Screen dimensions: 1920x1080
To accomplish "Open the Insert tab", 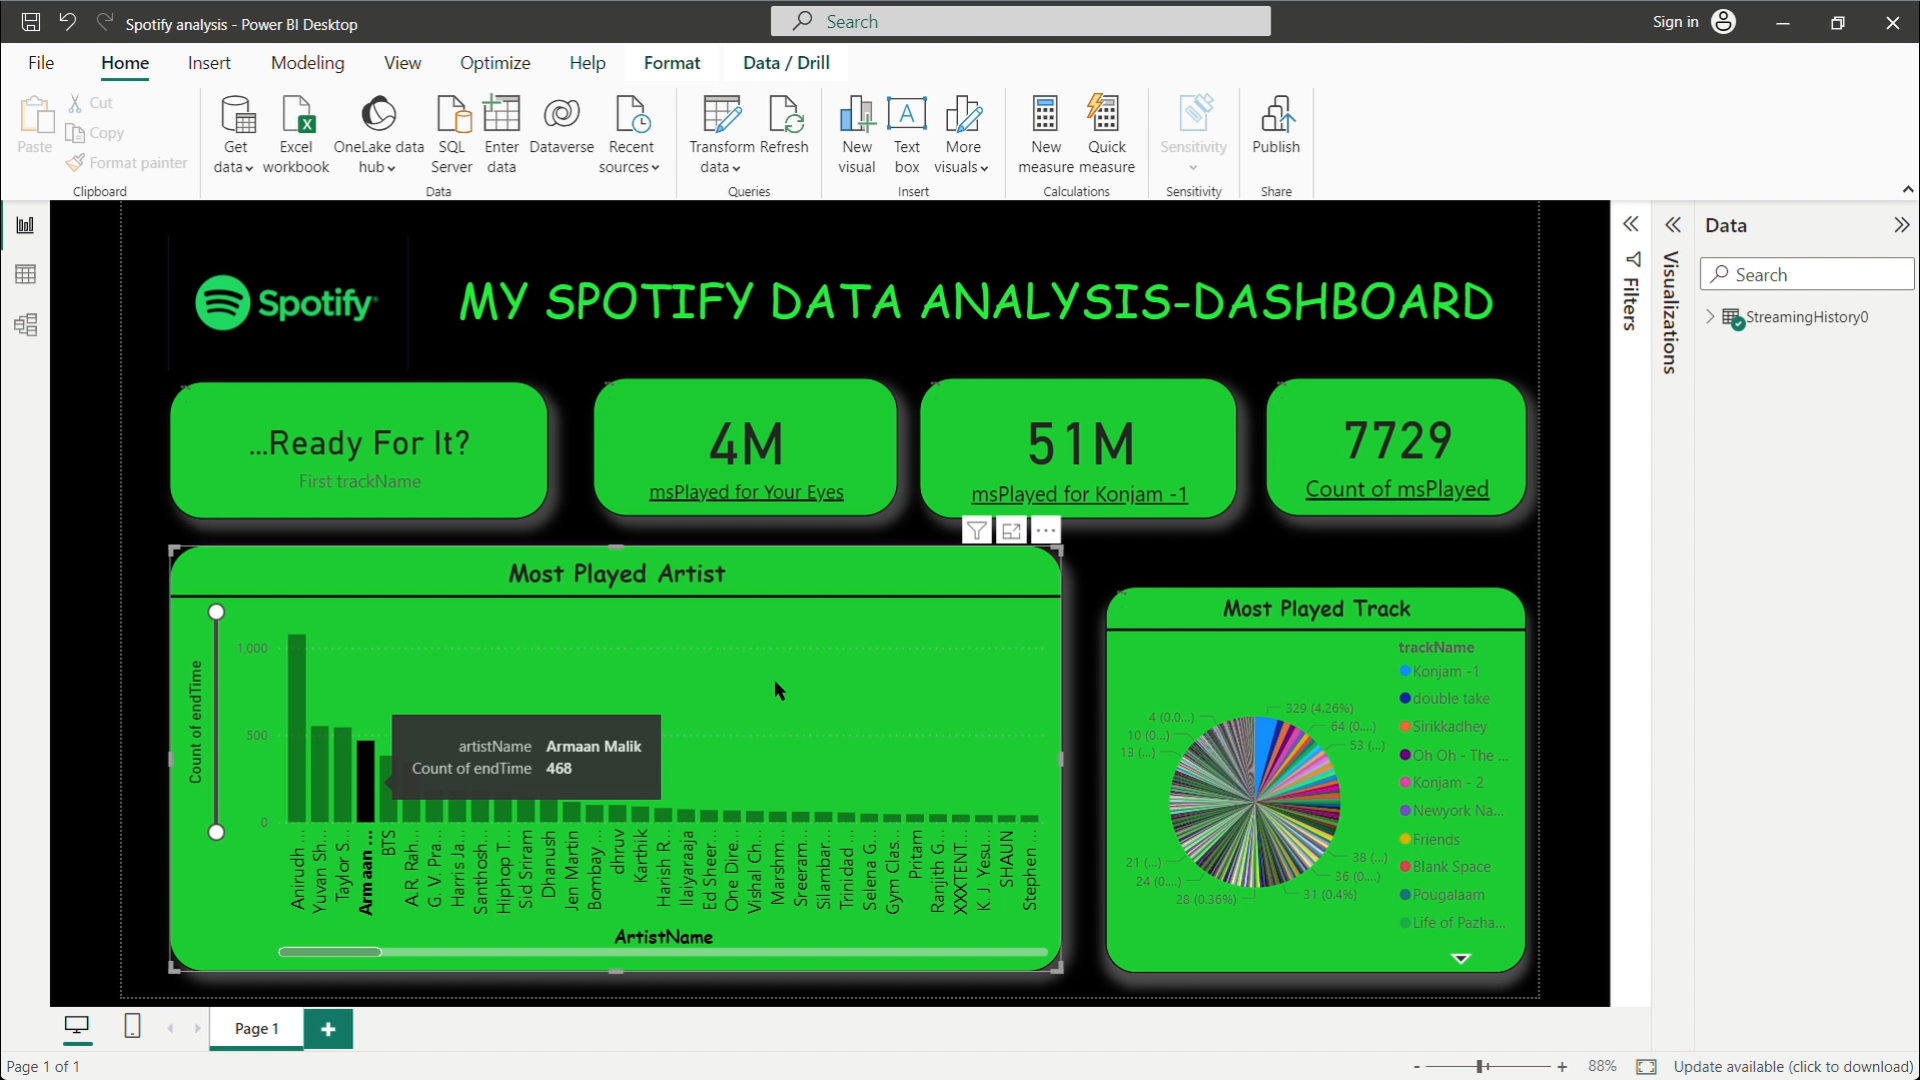I will tap(209, 63).
